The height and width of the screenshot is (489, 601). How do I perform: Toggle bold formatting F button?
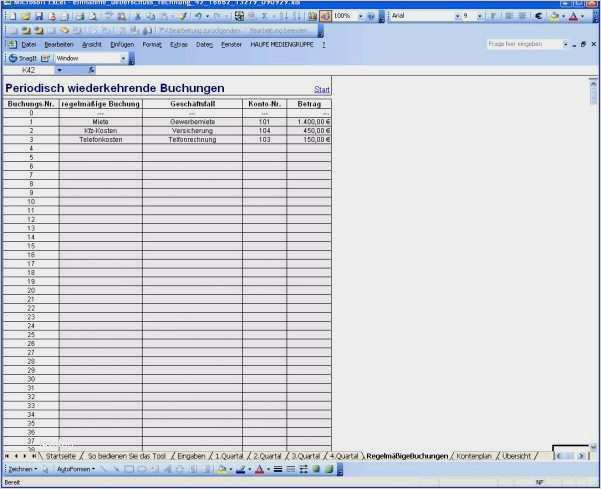(x=493, y=16)
